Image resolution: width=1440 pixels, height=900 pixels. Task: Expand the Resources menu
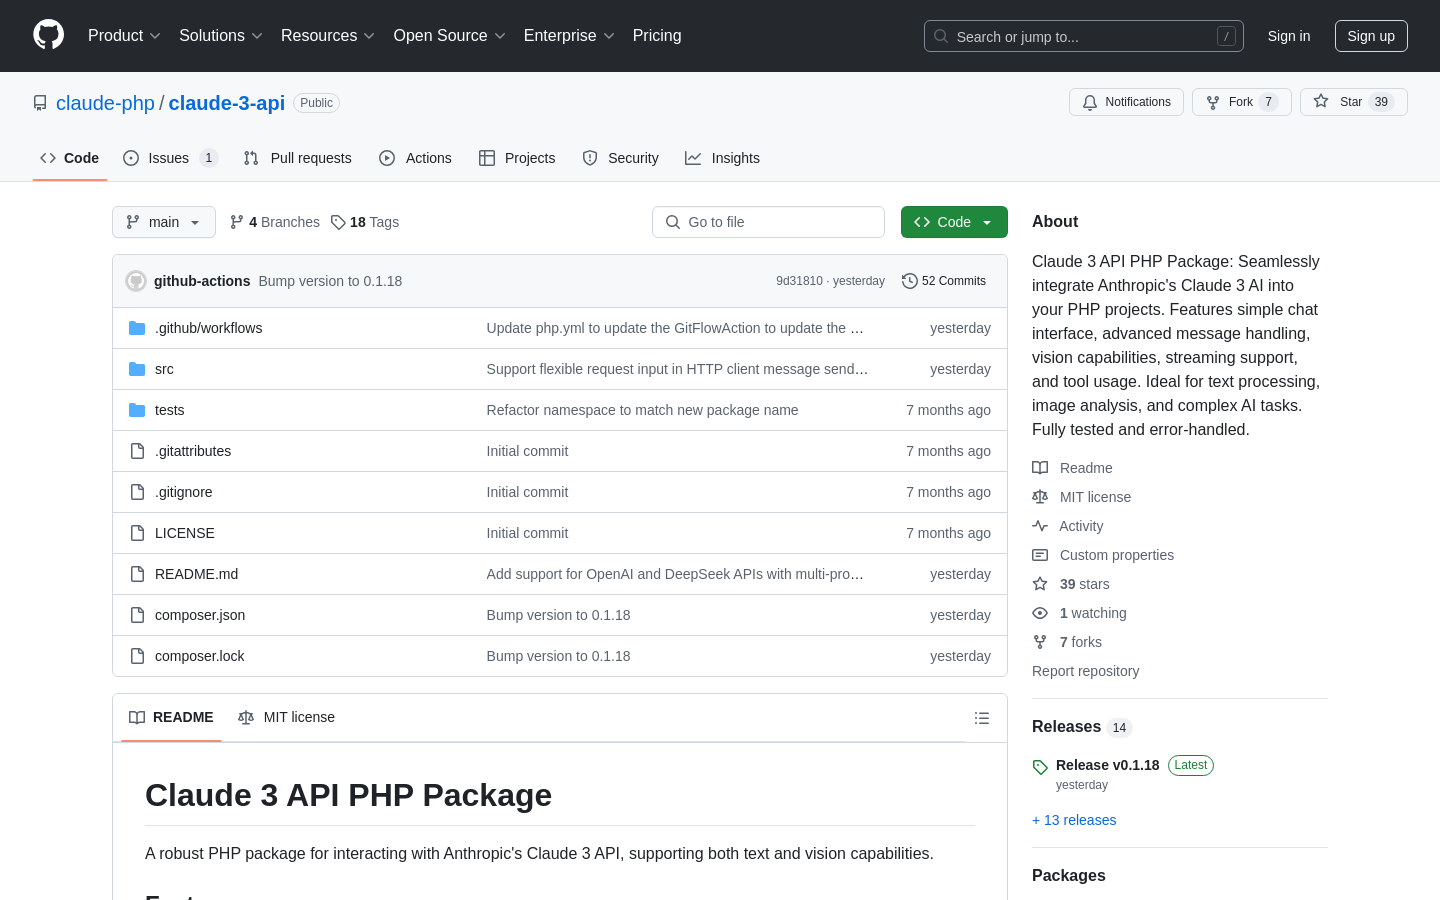pos(328,35)
